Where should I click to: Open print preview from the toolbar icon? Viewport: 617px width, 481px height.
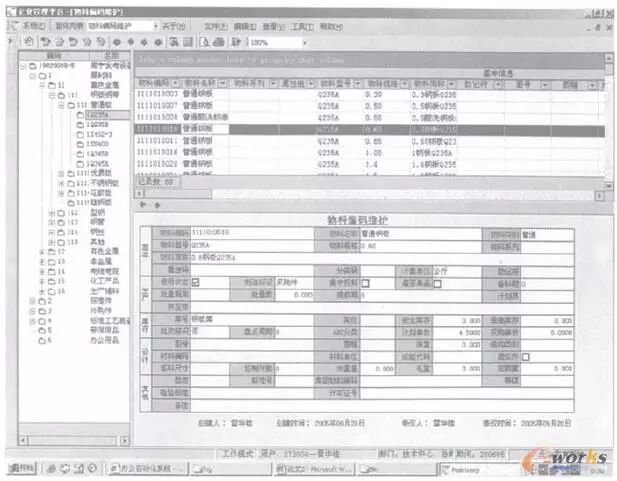[204, 42]
